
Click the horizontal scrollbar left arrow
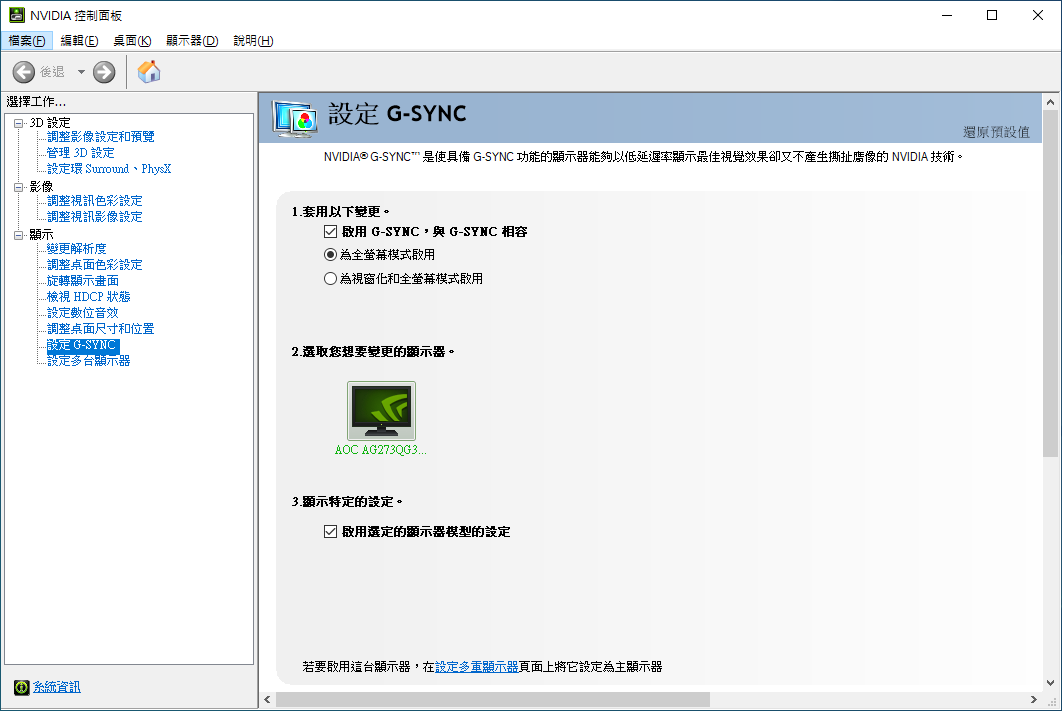[268, 699]
